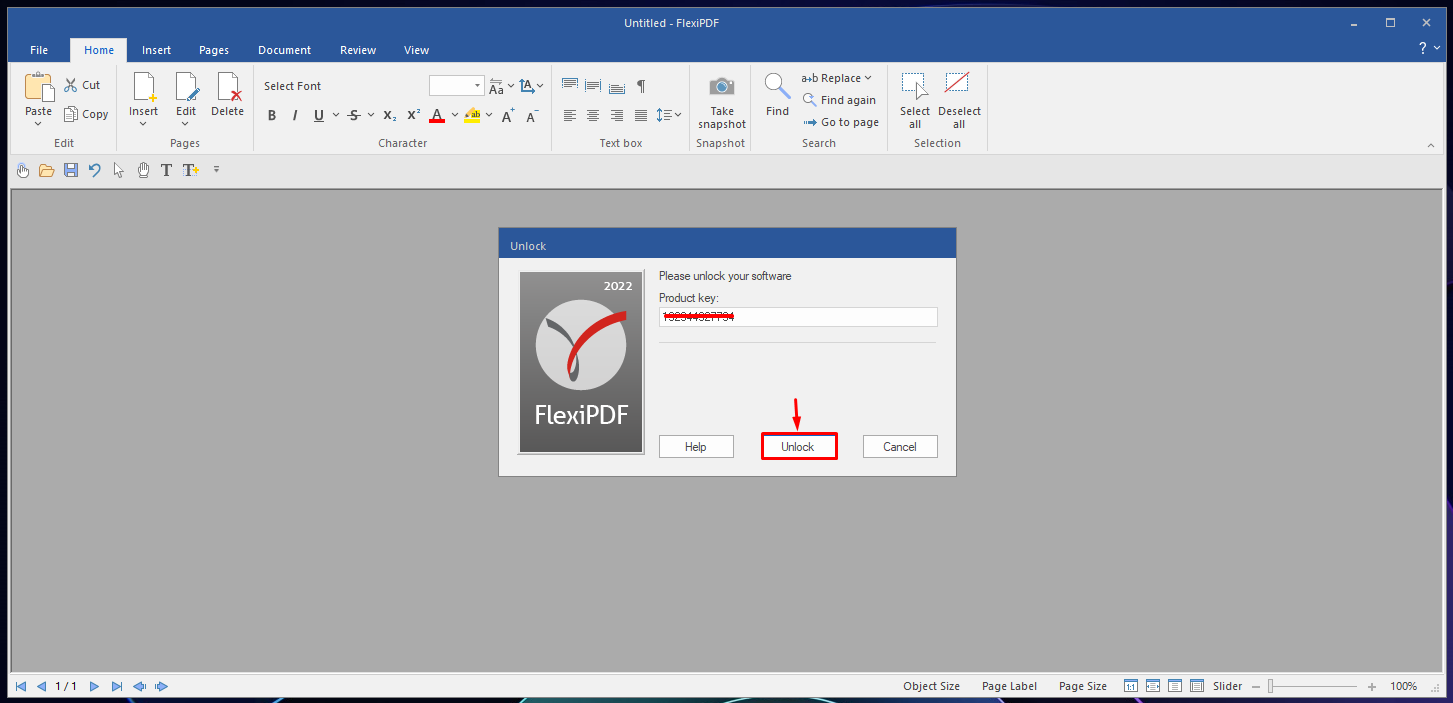This screenshot has width=1453, height=703.
Task: Go to first page in status bar
Action: point(21,686)
